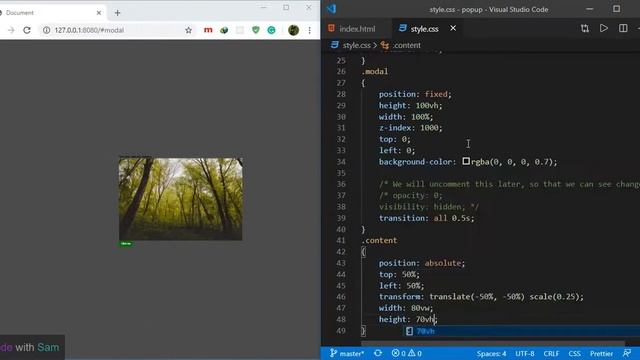Open changes compare icon in VS Code
Image resolution: width=640 pixels, height=360 pixels.
point(585,28)
